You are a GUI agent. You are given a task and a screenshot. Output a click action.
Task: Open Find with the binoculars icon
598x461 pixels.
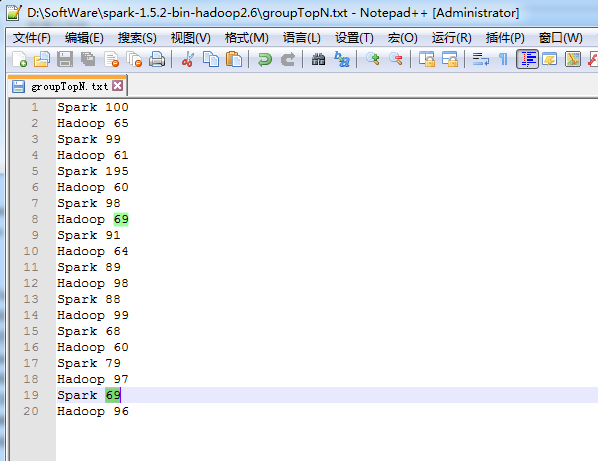pyautogui.click(x=318, y=59)
